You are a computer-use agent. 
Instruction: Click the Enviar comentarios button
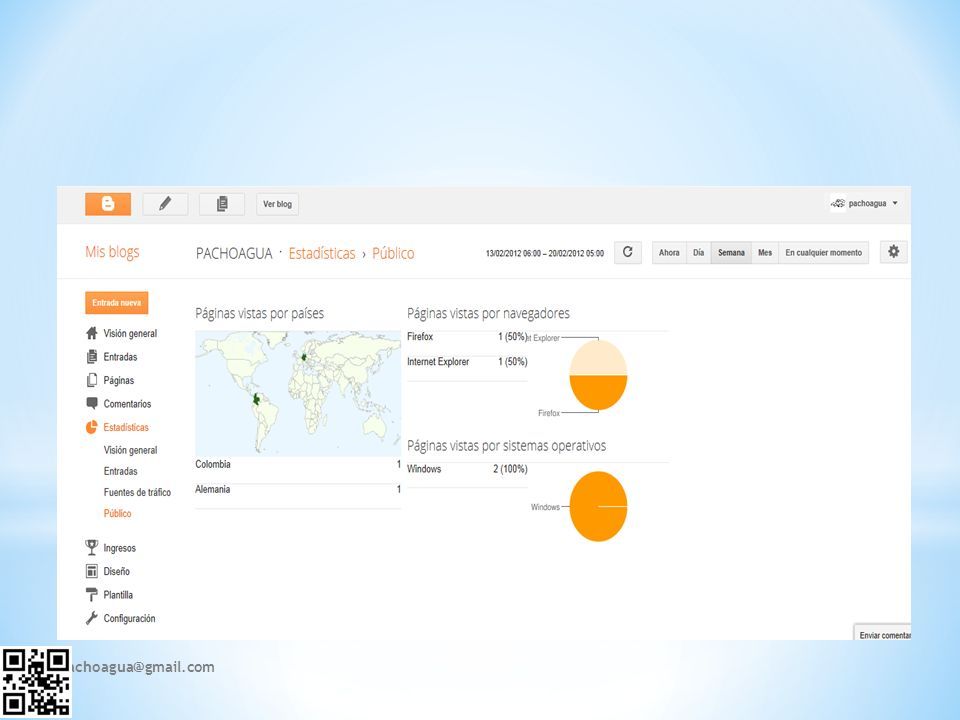[x=883, y=633]
